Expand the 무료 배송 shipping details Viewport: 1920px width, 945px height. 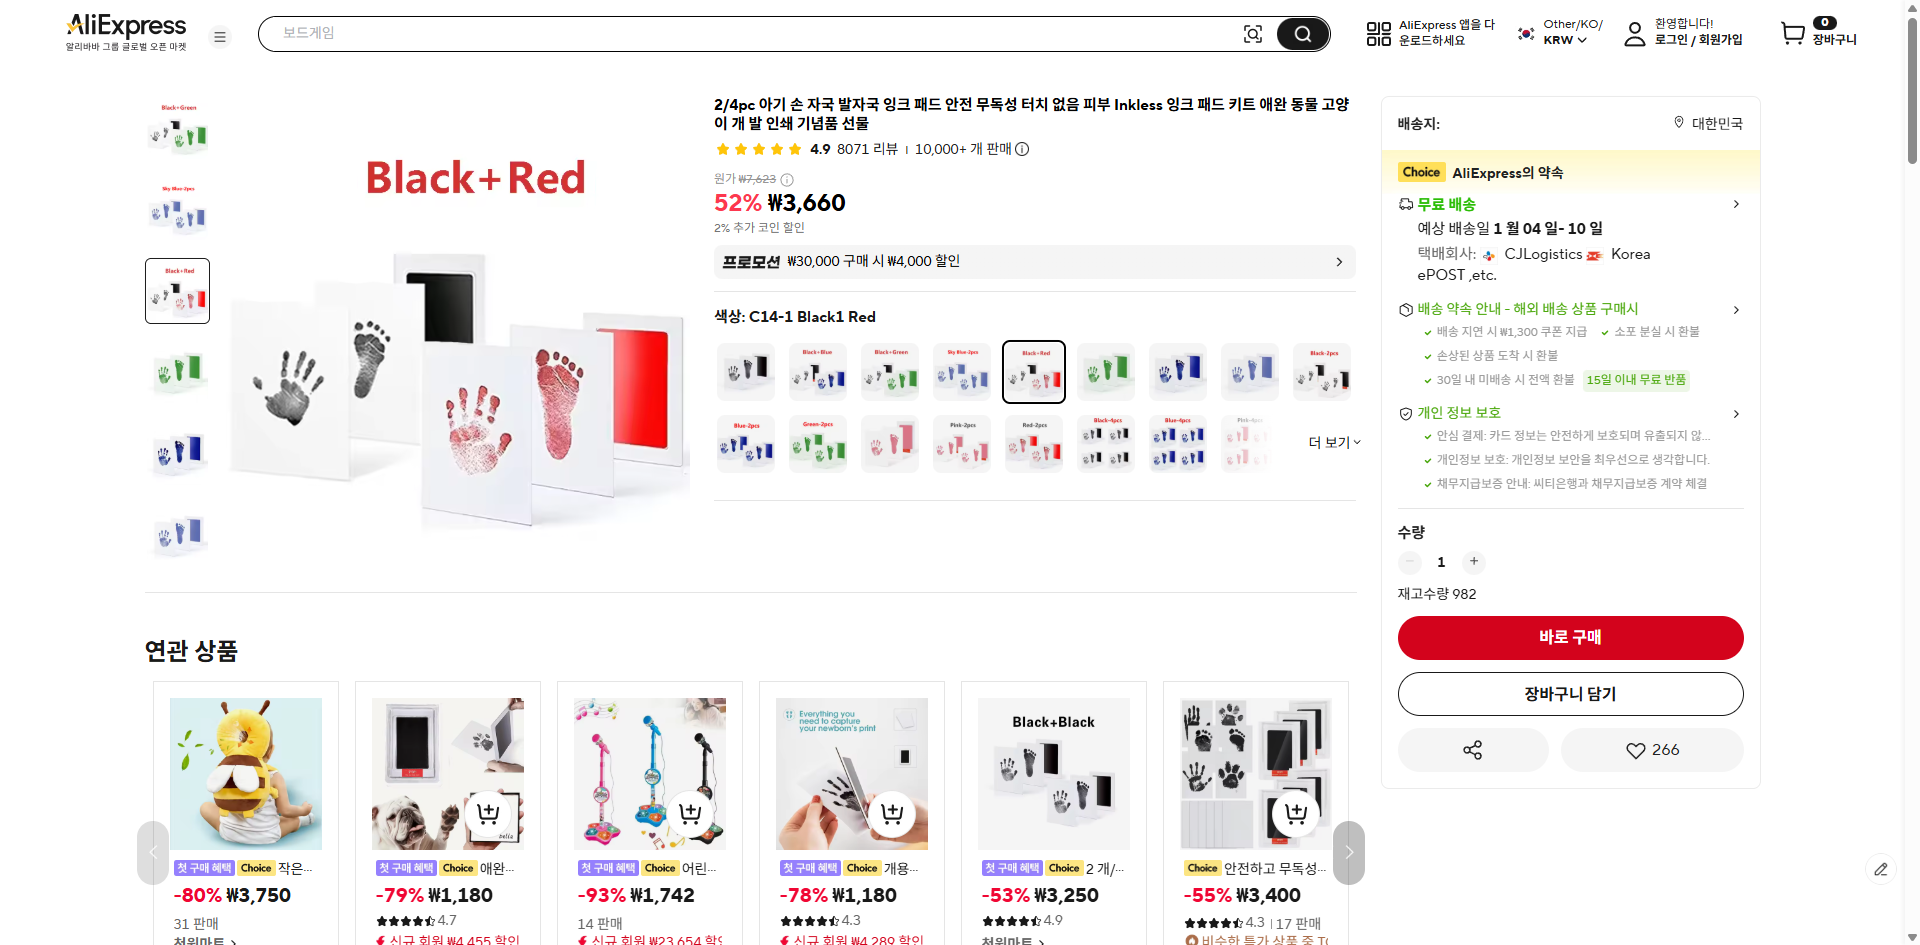[x=1735, y=204]
